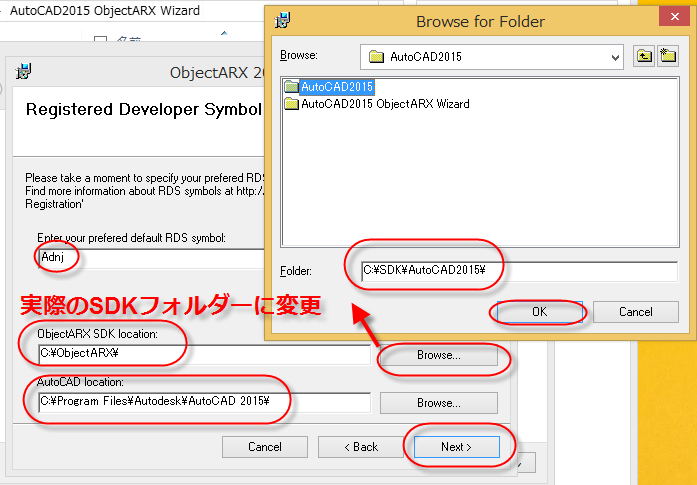Click the ObjectARX wizard installer title icon
Image resolution: width=697 pixels, height=485 pixels.
pos(23,71)
